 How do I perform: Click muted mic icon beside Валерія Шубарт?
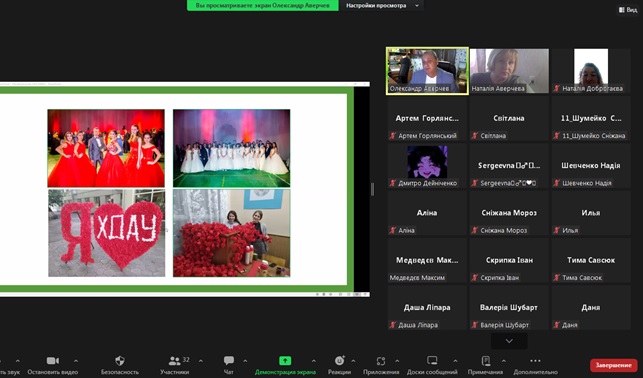click(x=474, y=325)
